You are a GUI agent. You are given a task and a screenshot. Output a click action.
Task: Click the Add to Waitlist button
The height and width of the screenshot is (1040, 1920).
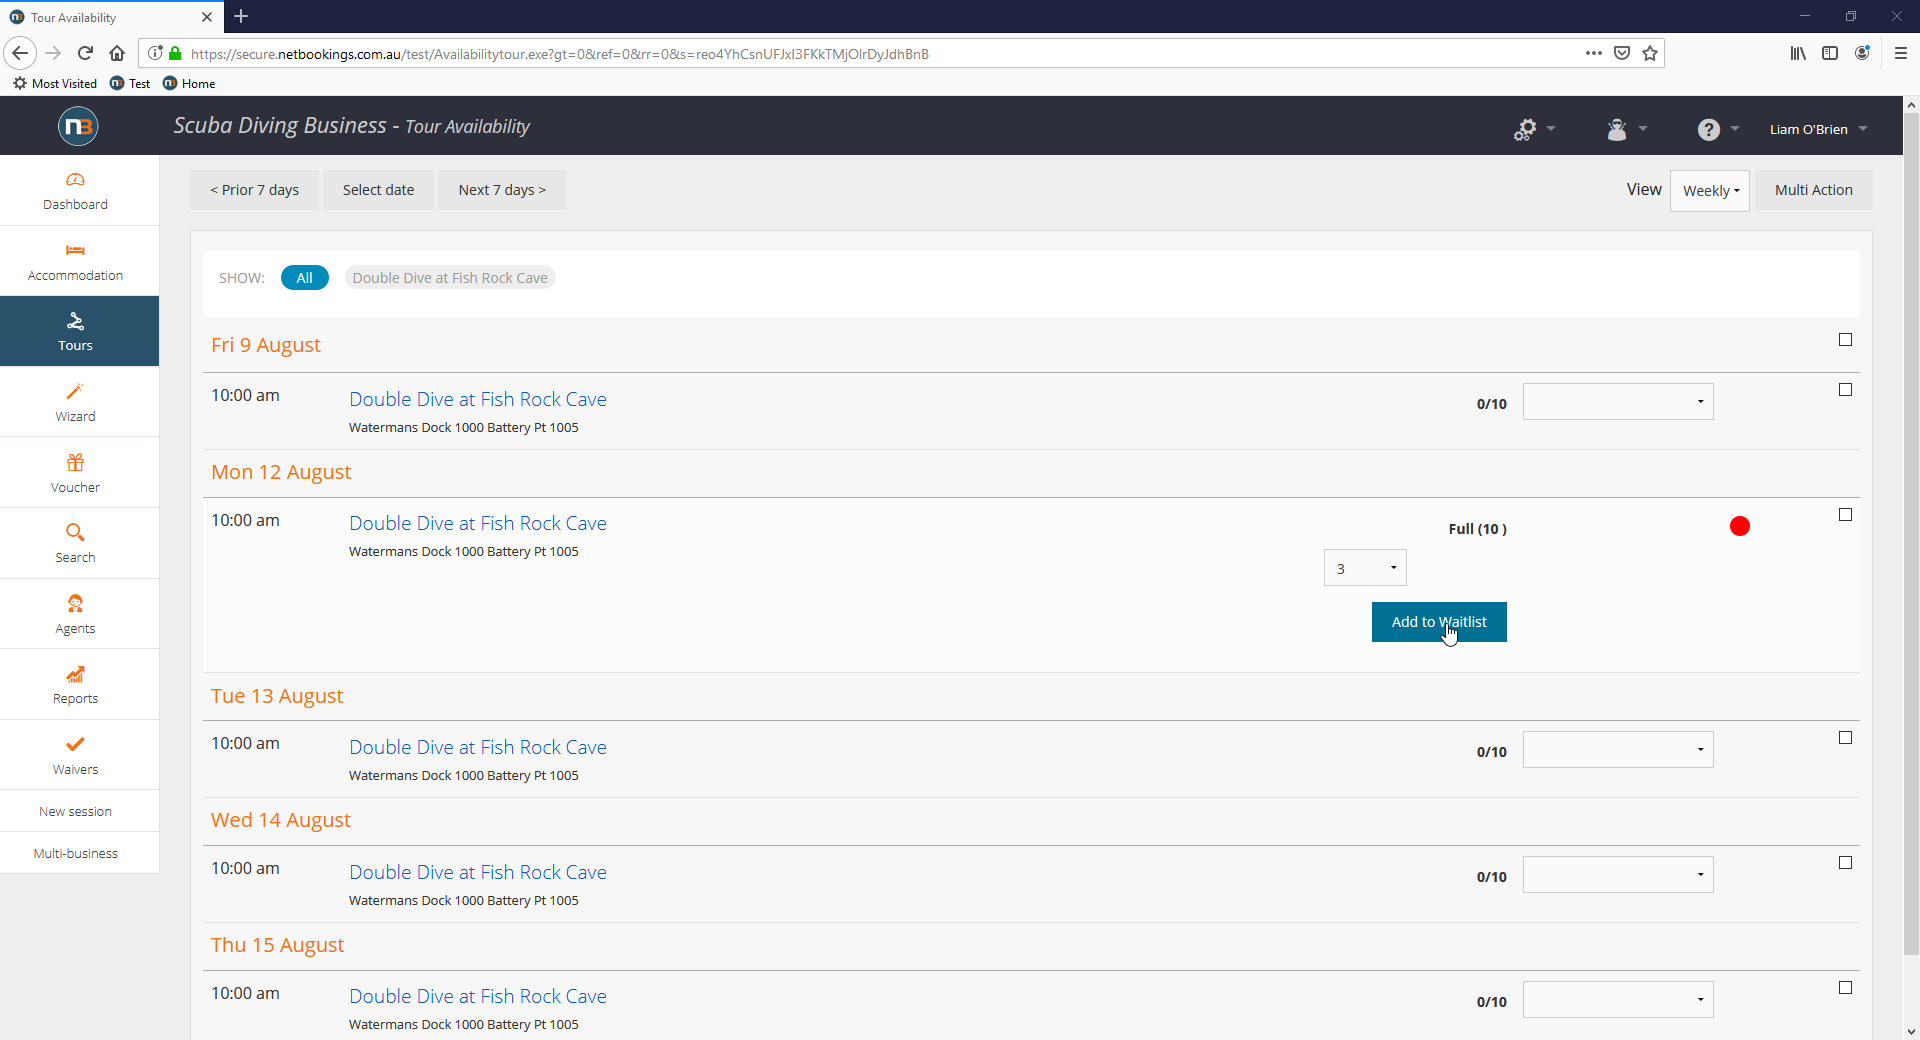pos(1439,622)
